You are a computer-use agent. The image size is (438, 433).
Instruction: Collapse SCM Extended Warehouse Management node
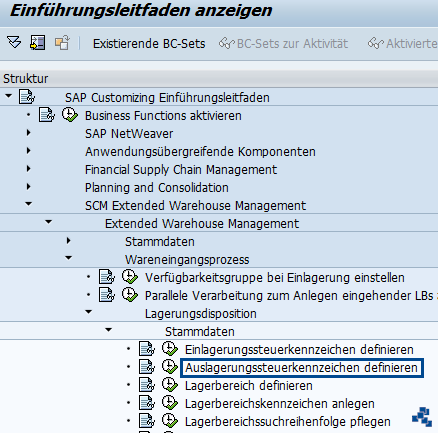tap(29, 204)
